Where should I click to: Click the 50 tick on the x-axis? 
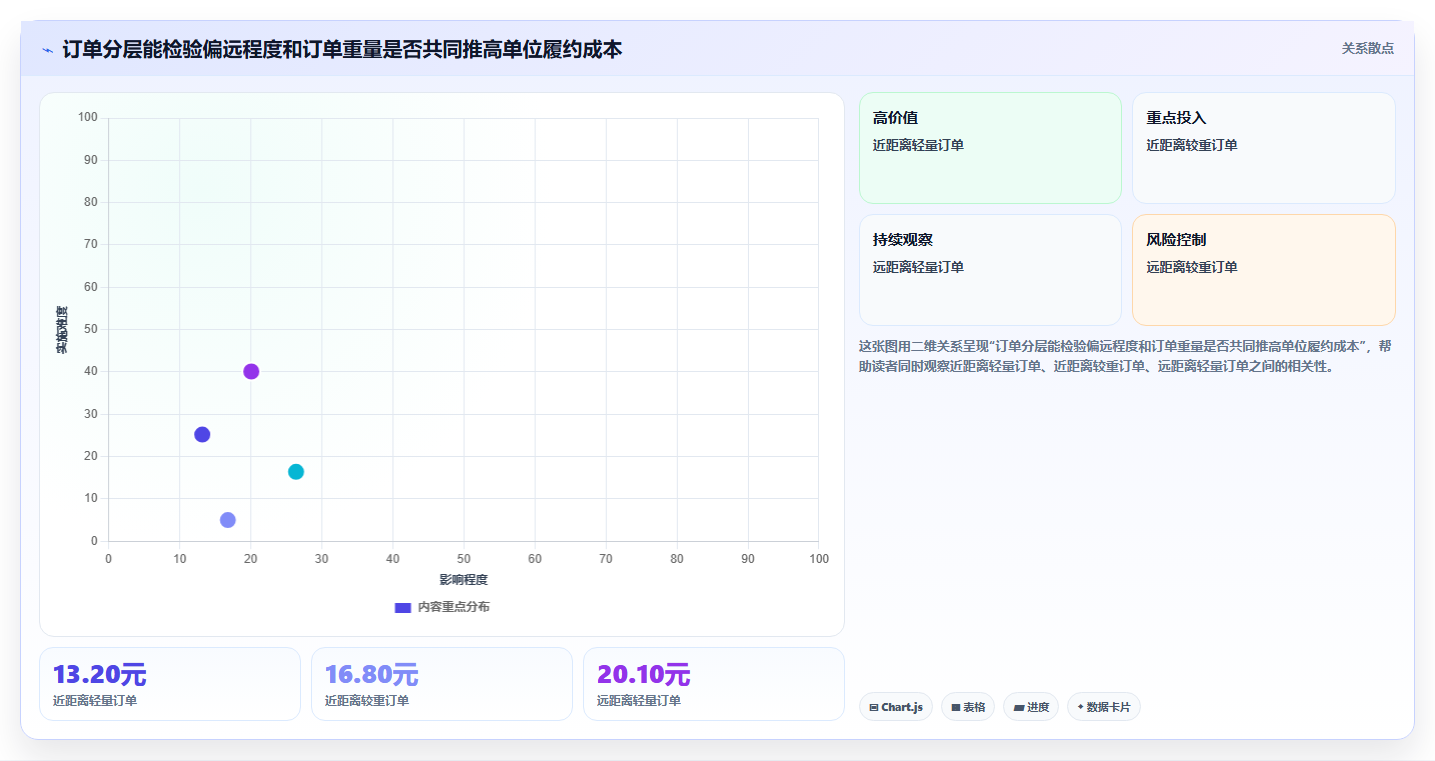(464, 559)
